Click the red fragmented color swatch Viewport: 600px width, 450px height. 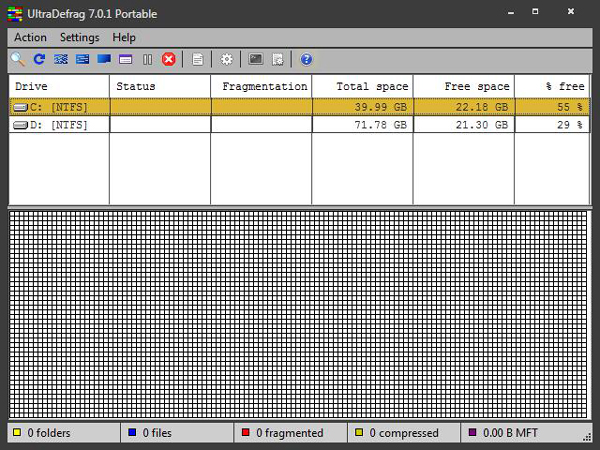(x=246, y=432)
